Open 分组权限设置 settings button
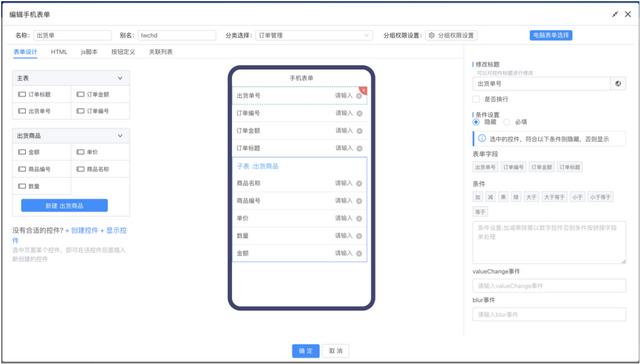The height and width of the screenshot is (364, 640). (451, 36)
